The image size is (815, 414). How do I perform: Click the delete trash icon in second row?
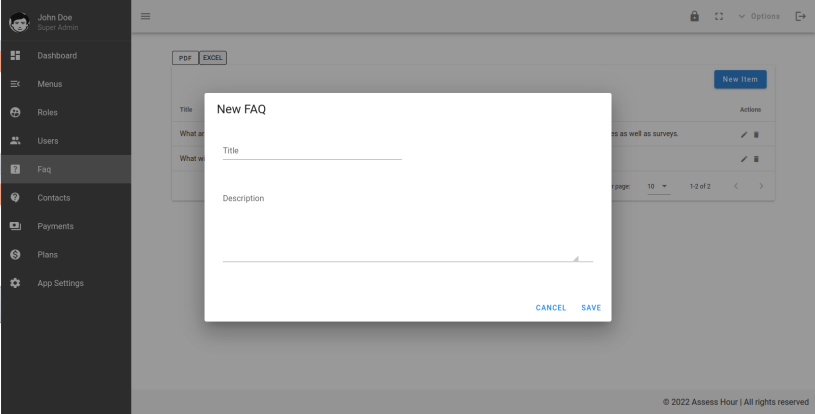coord(755,158)
